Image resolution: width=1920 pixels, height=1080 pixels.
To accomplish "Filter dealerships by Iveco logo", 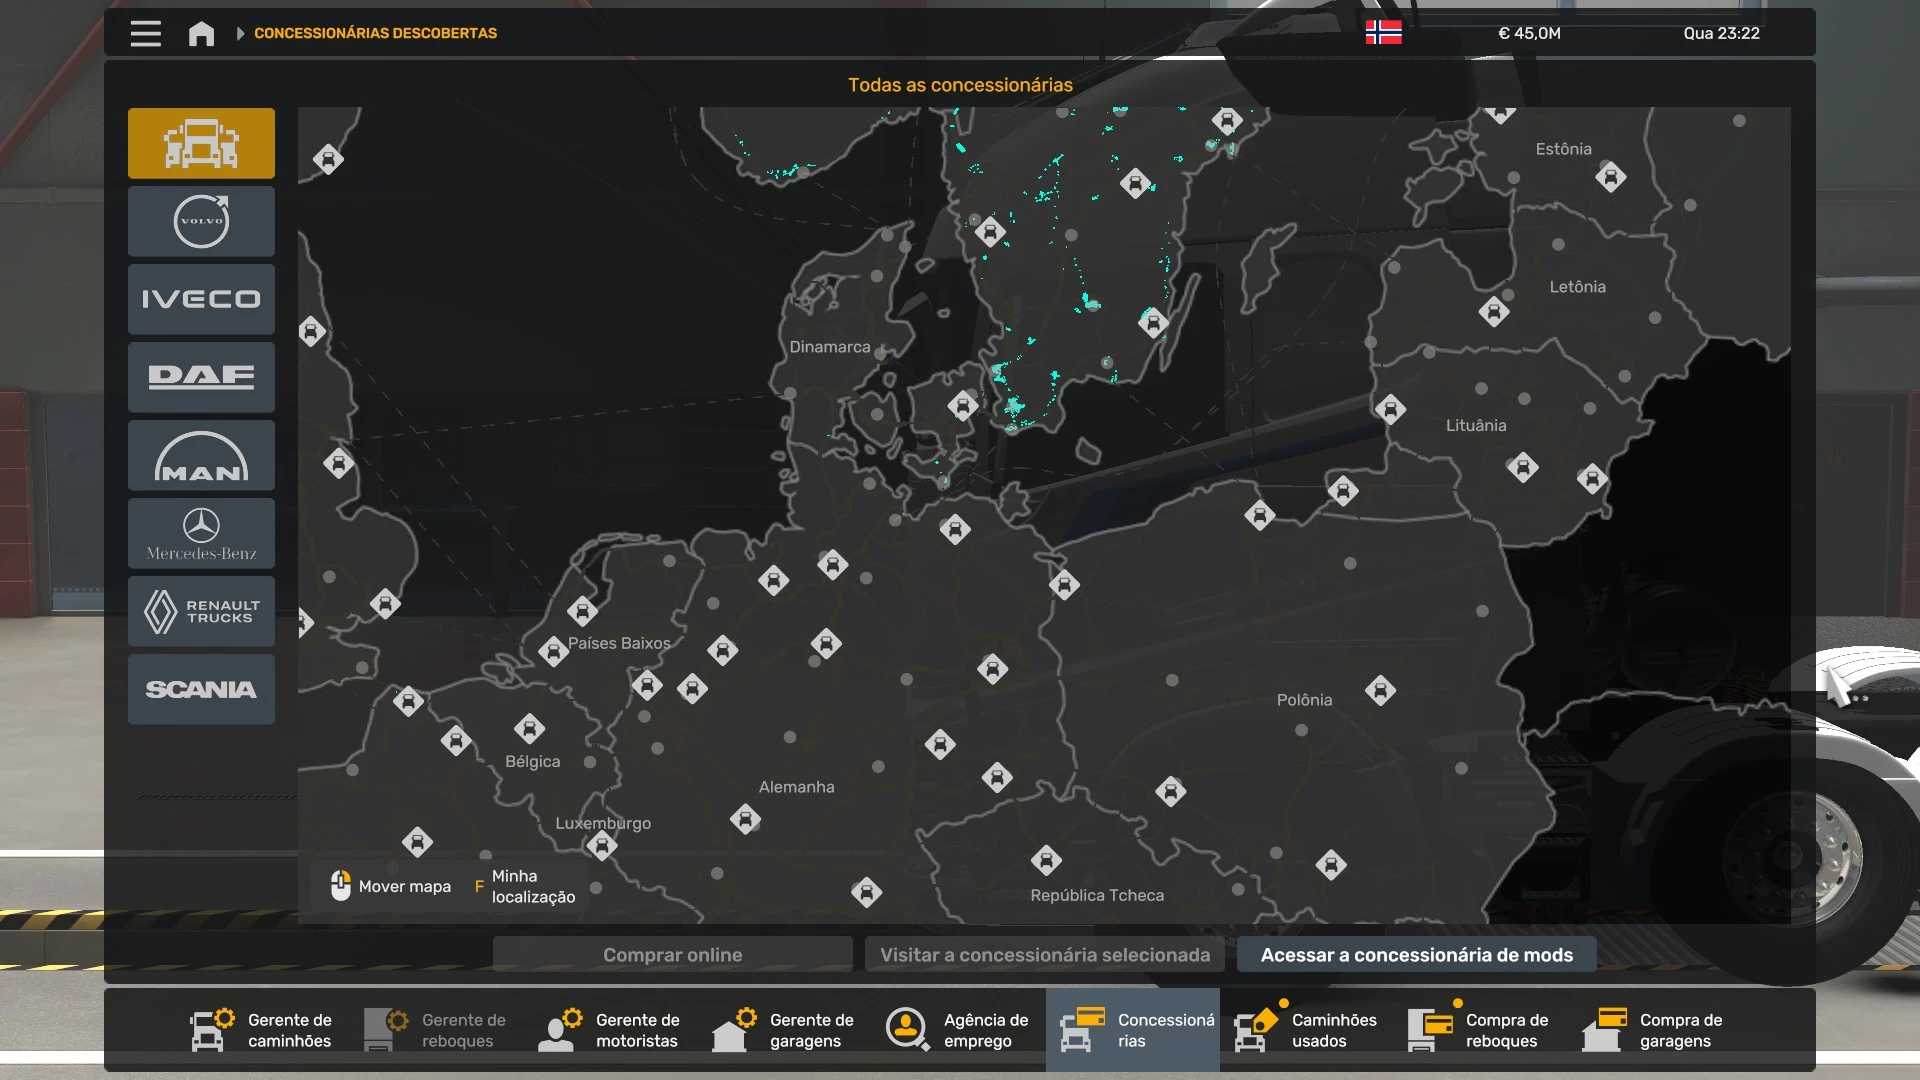I will click(x=201, y=299).
